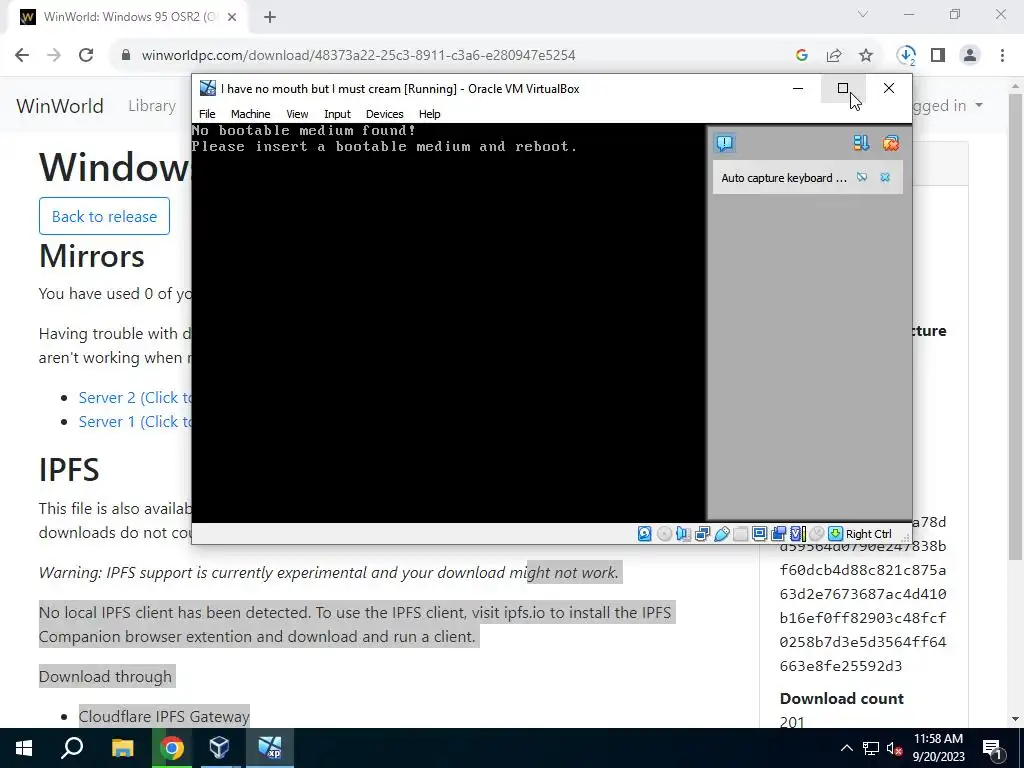This screenshot has height=768, width=1024.
Task: Click the CPU virtualization indicator icon
Action: pos(797,534)
